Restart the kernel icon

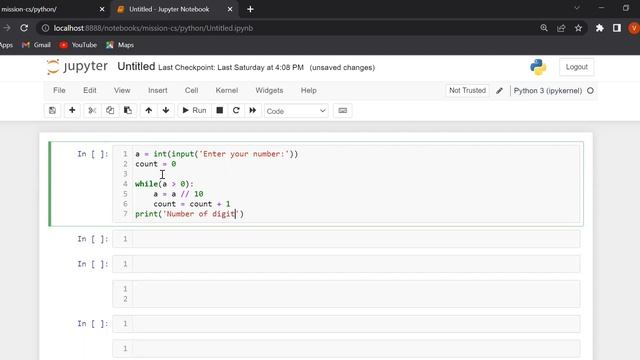236,110
